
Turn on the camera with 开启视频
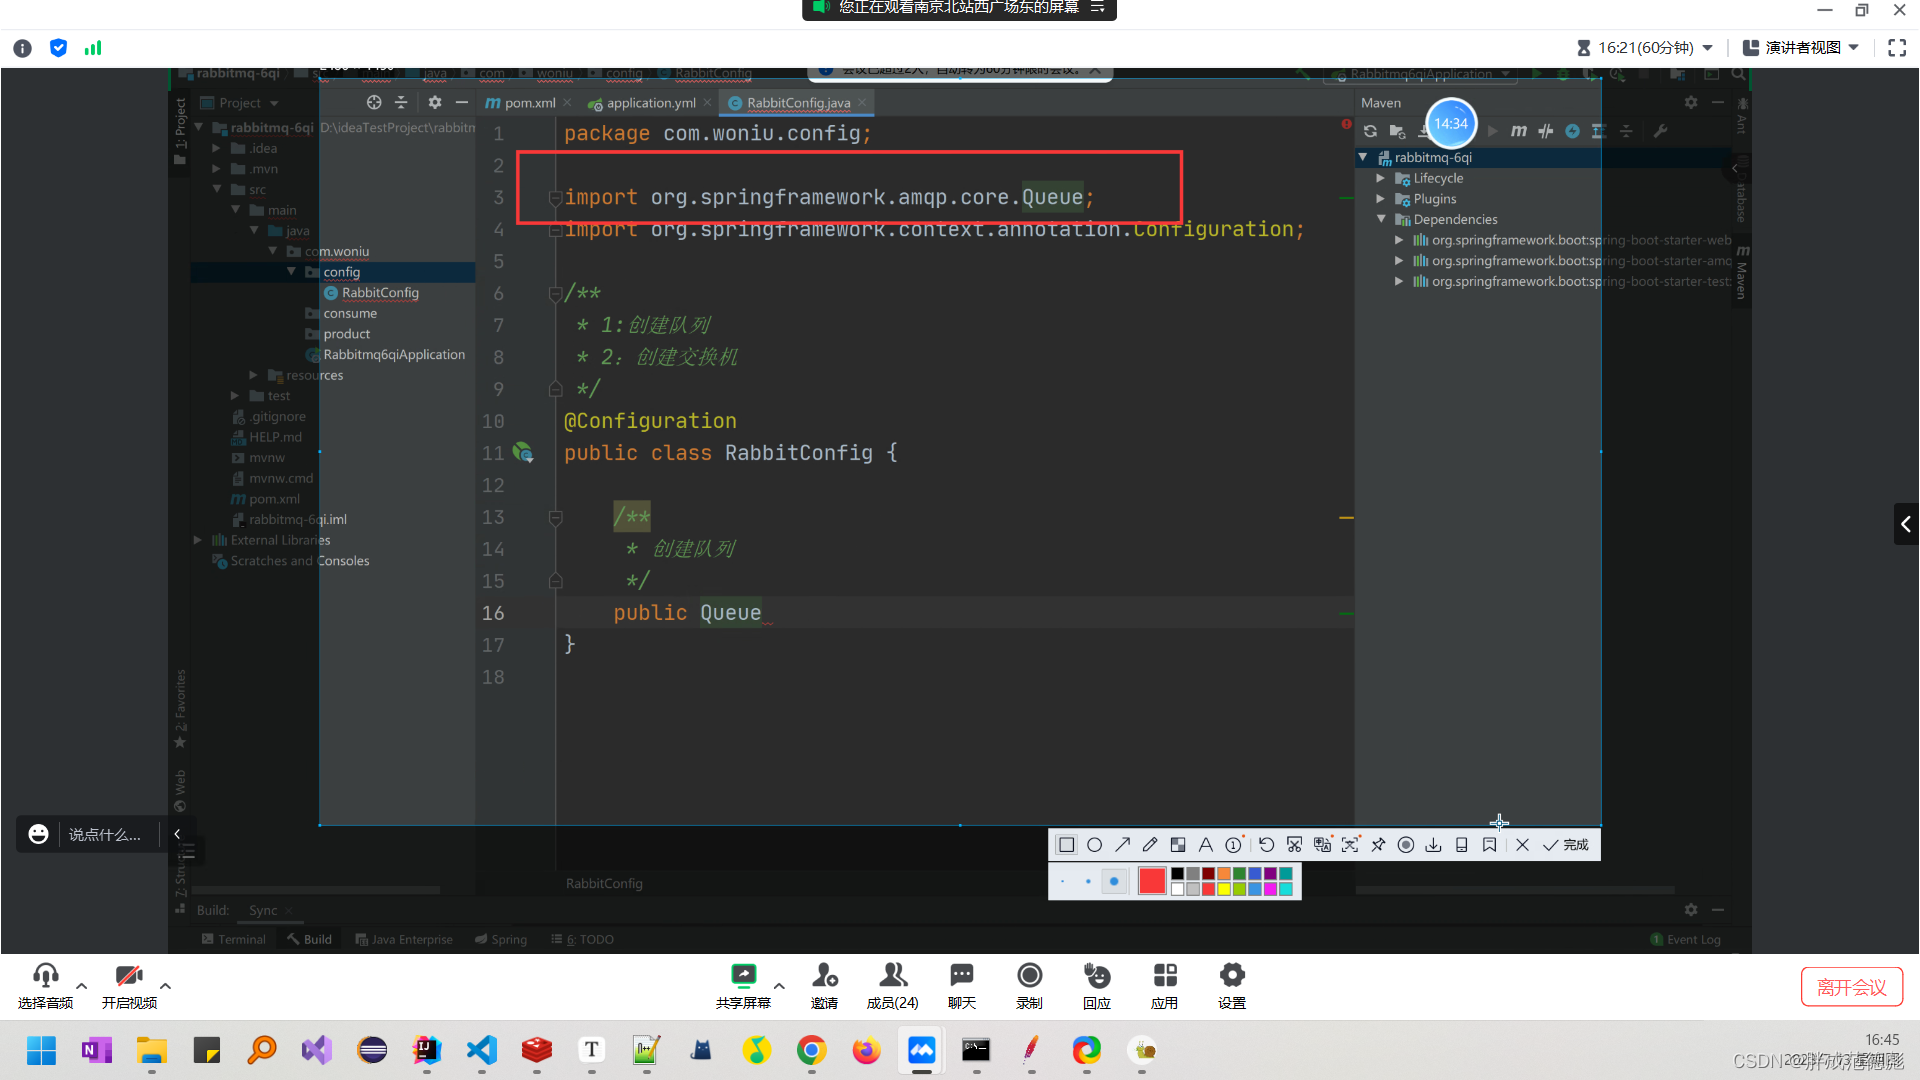129,986
